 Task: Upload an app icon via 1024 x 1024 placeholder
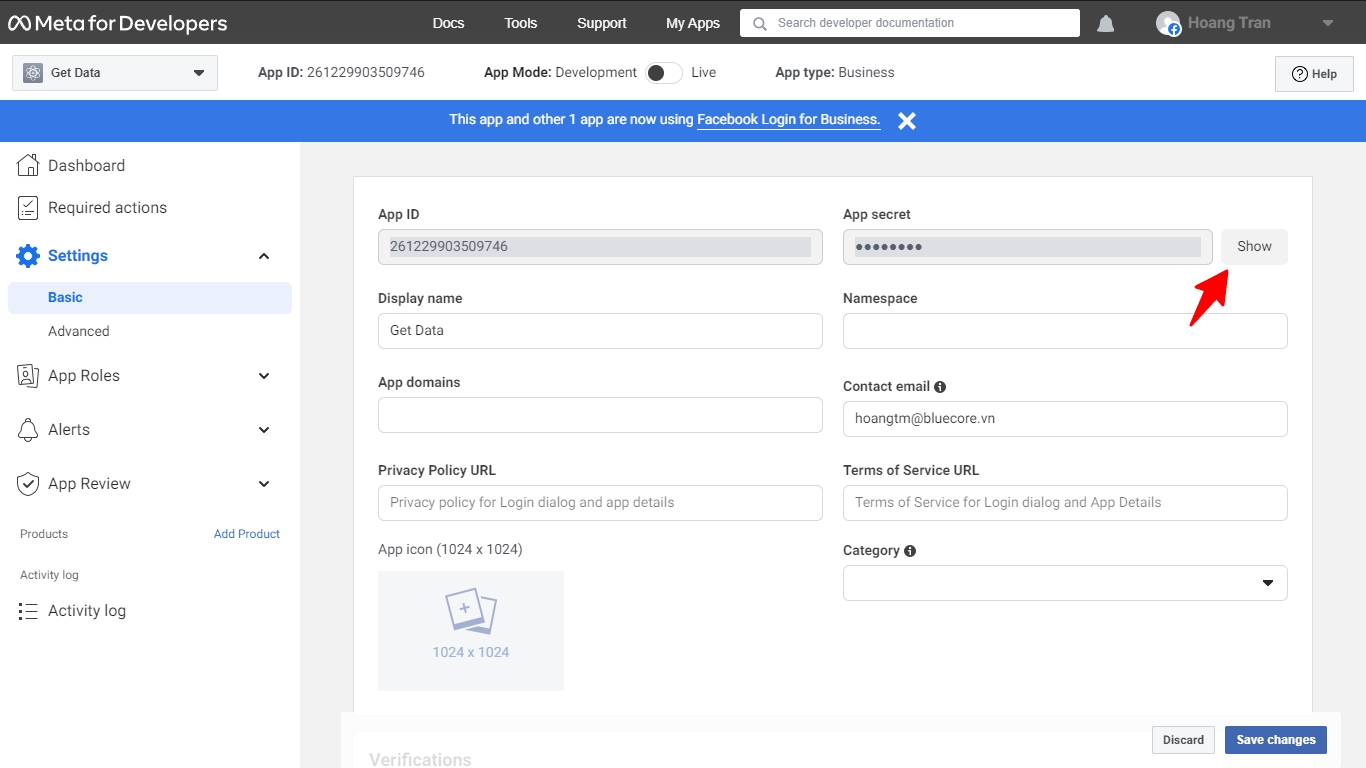471,630
